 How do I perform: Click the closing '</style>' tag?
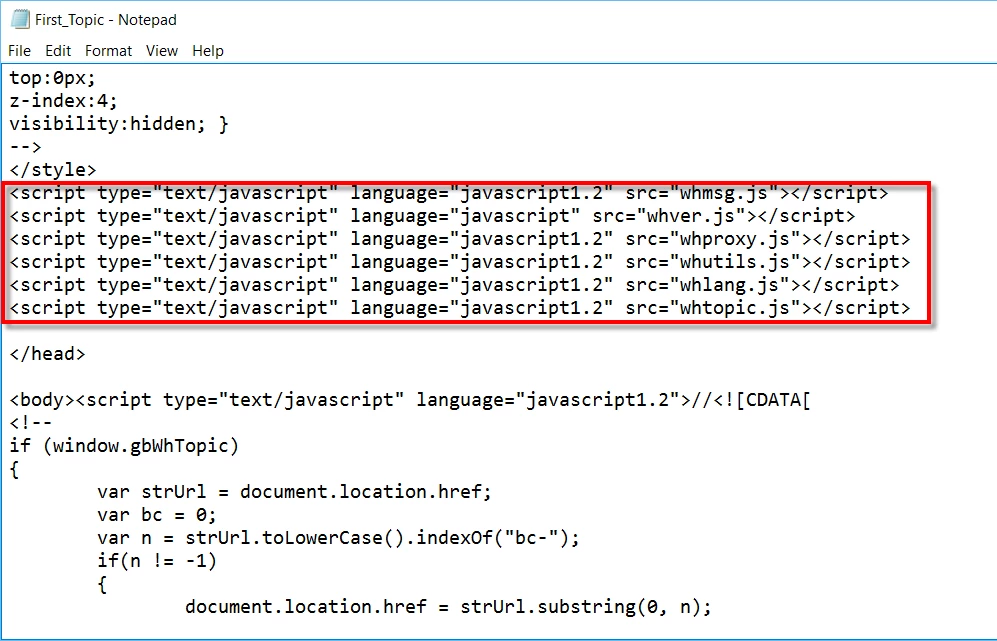53,170
